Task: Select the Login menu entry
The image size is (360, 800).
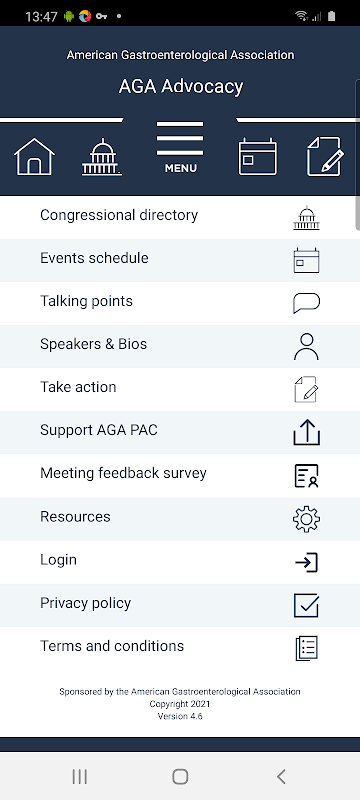Action: (x=180, y=562)
